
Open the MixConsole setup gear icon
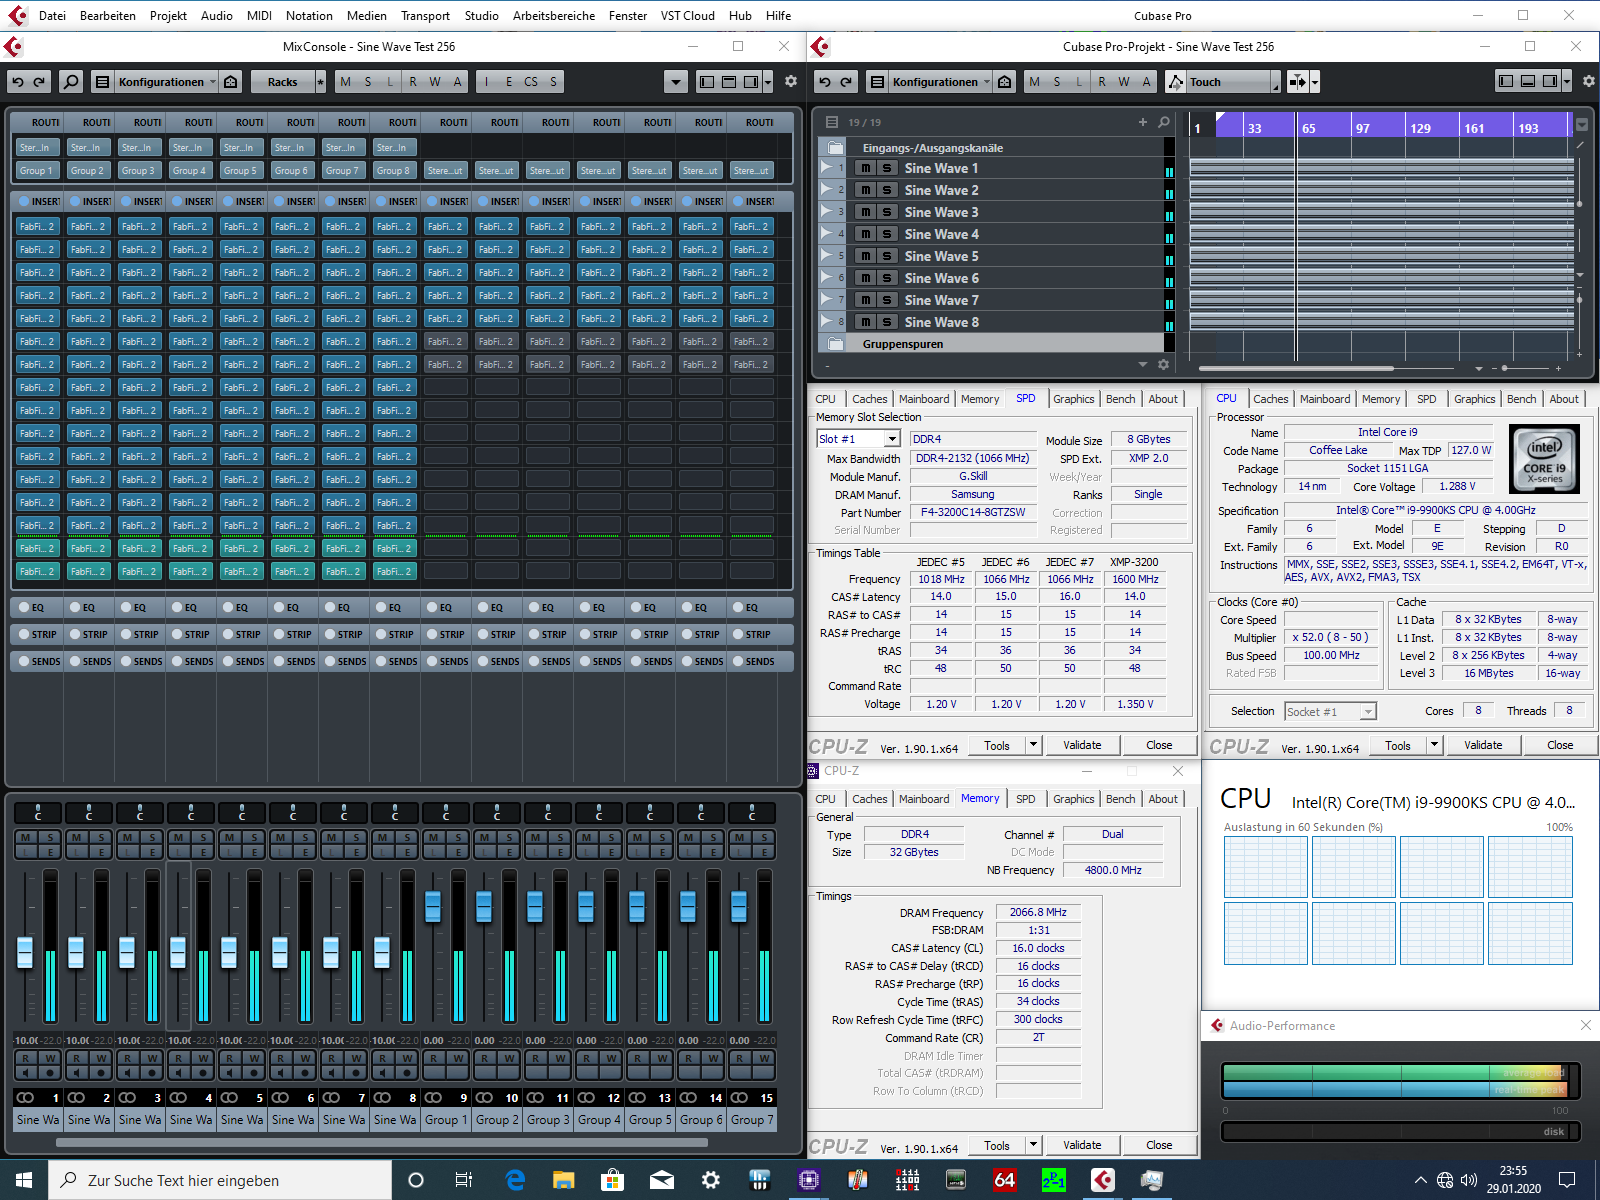tap(791, 82)
